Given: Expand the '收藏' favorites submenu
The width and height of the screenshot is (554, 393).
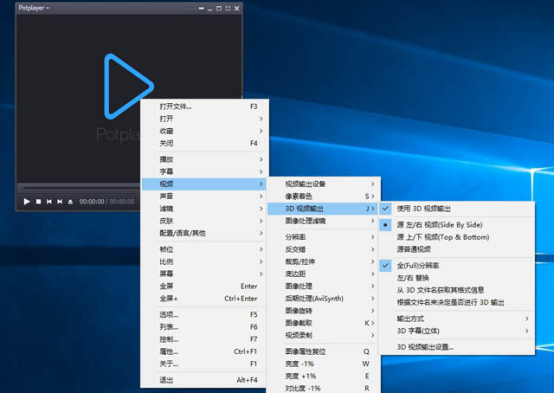Looking at the screenshot, I should pos(205,131).
